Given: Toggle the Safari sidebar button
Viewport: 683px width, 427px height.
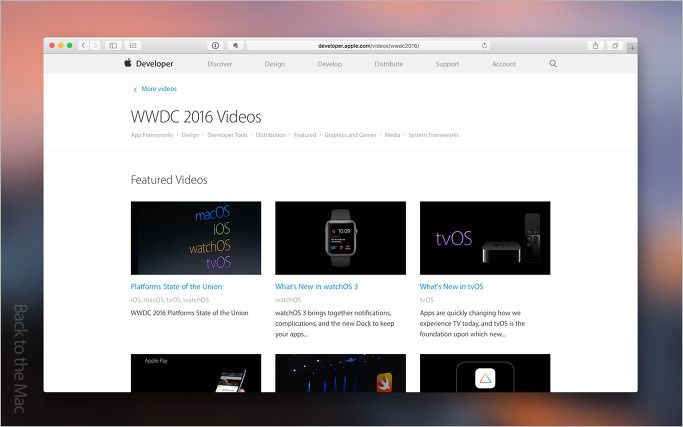Looking at the screenshot, I should pyautogui.click(x=113, y=45).
